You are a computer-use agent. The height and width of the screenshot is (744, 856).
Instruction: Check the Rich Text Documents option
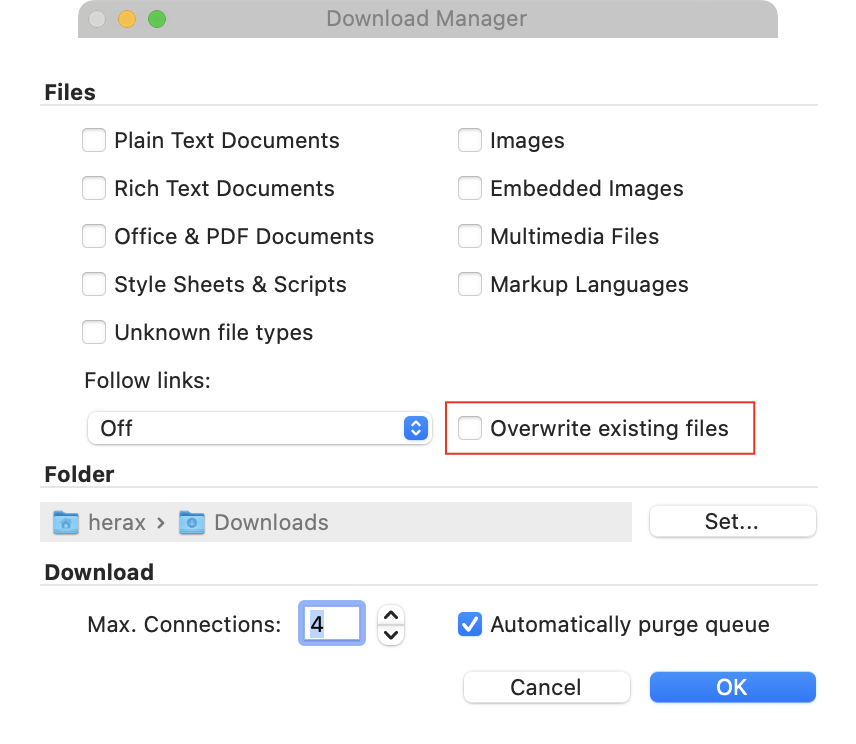(x=94, y=189)
